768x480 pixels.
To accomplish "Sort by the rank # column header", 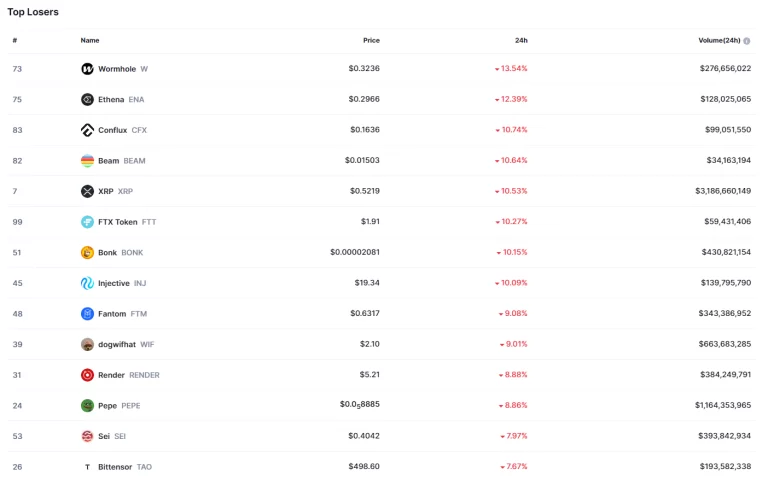I will tap(15, 41).
